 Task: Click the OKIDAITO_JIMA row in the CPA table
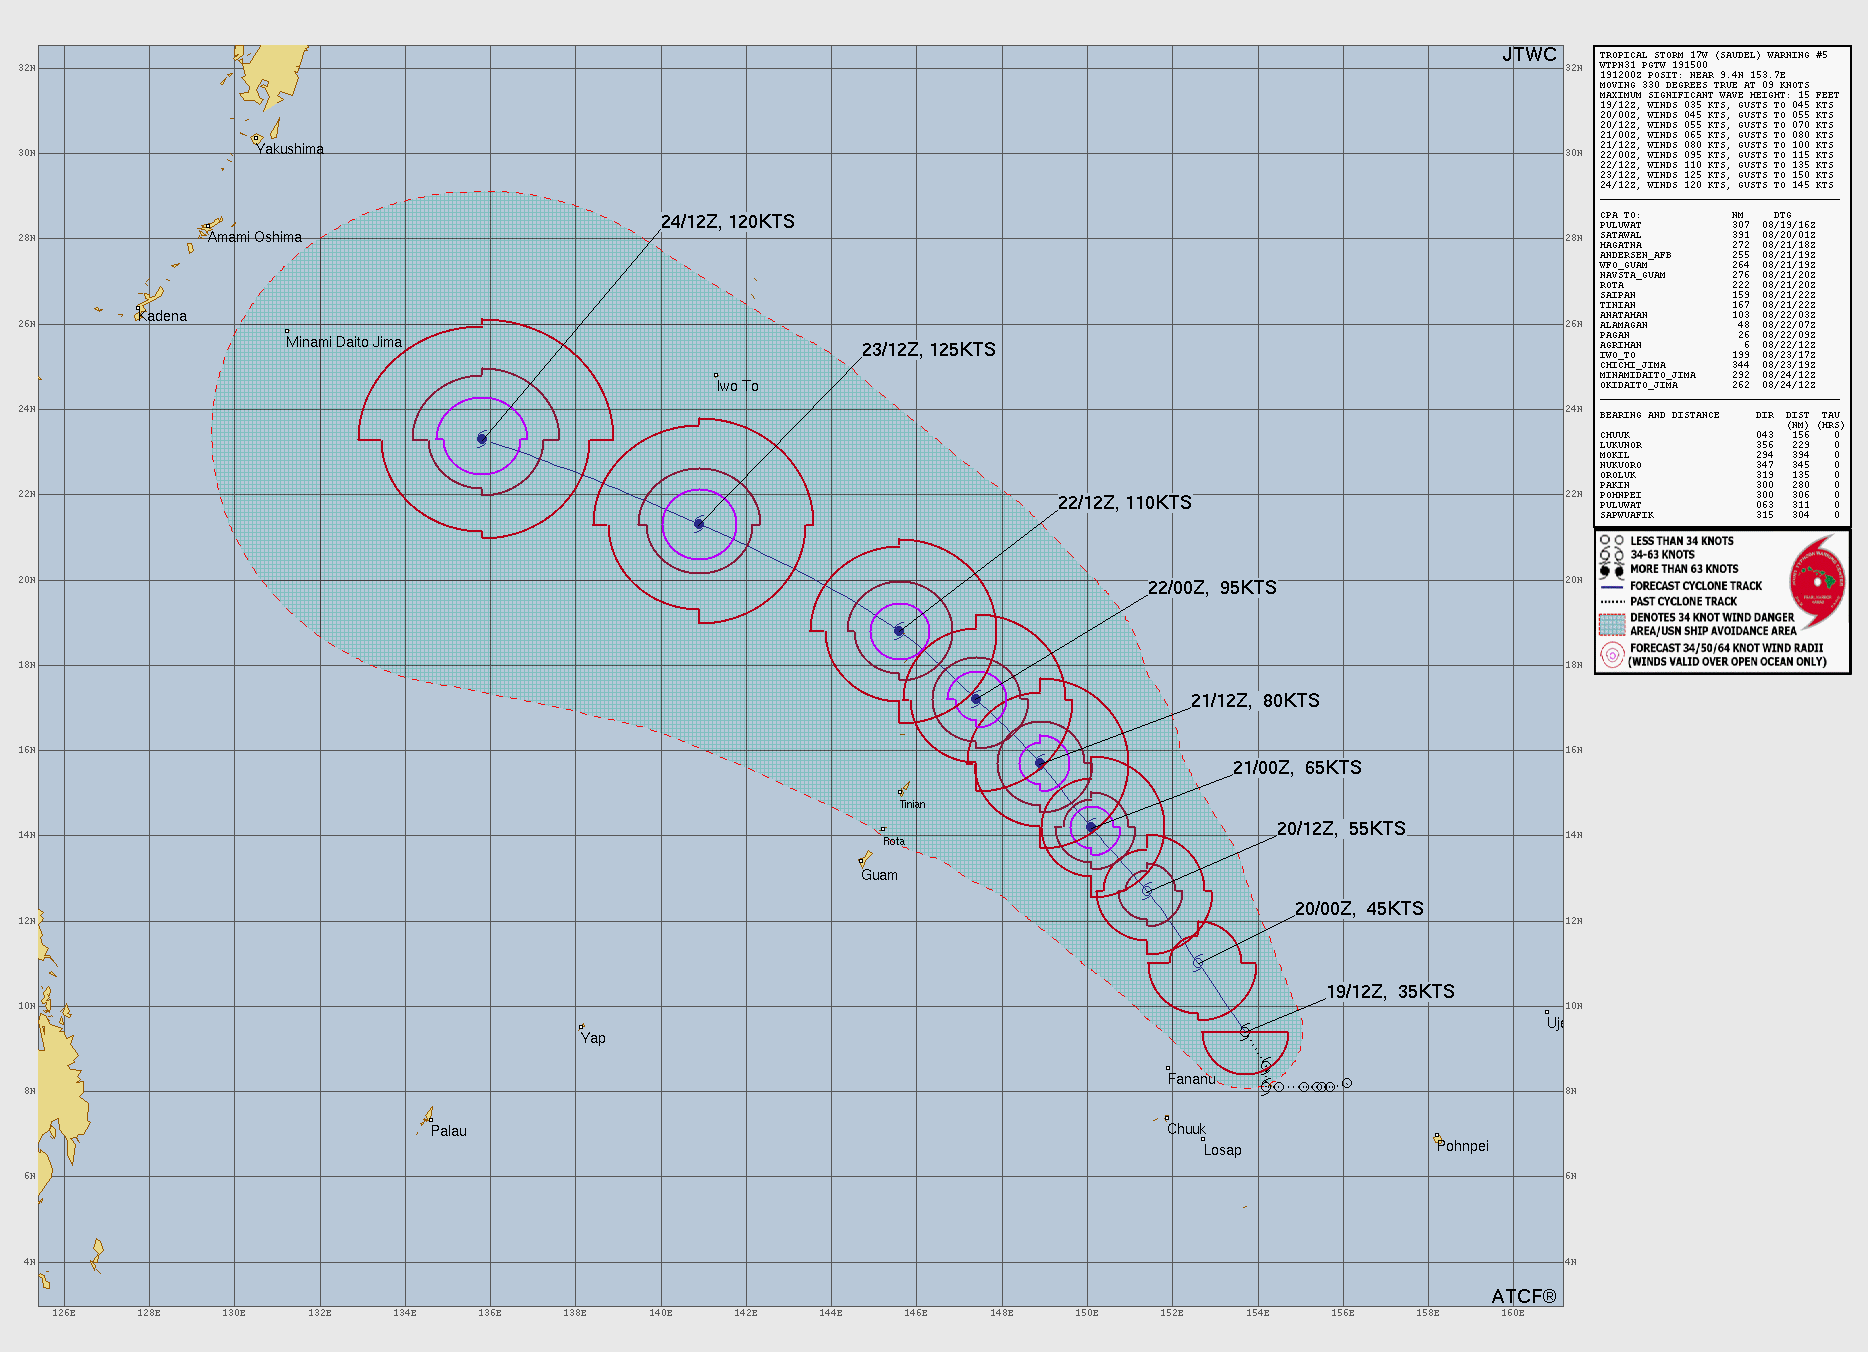click(x=1707, y=385)
